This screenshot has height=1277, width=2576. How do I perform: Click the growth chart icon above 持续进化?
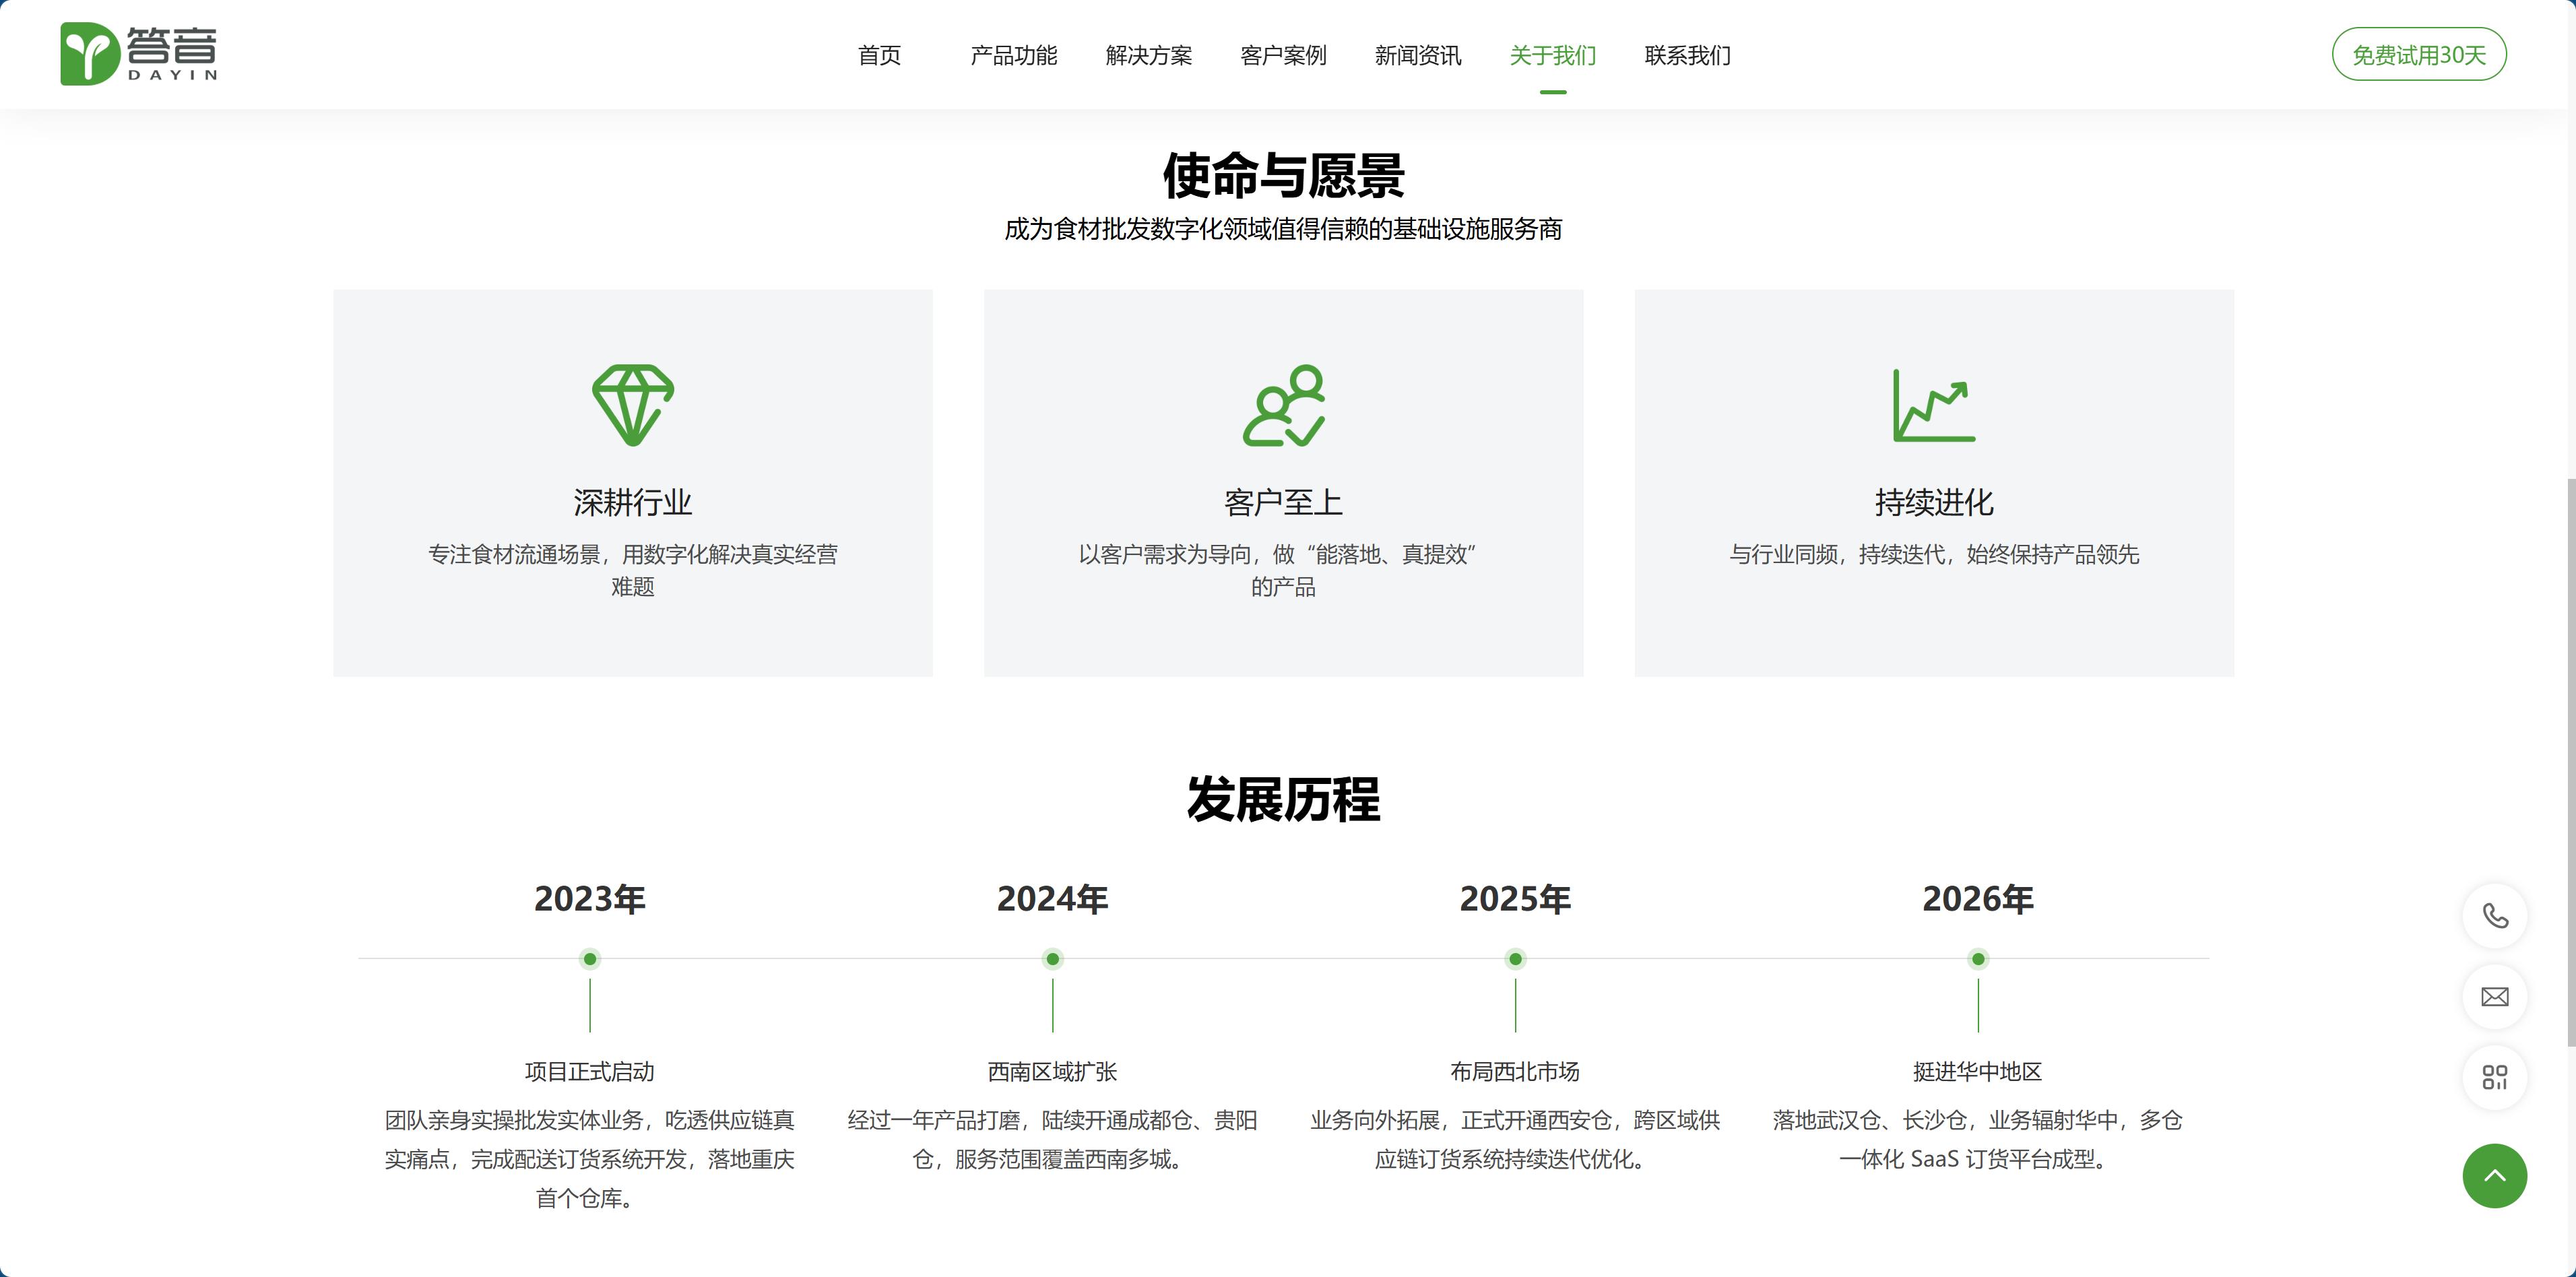(1934, 405)
